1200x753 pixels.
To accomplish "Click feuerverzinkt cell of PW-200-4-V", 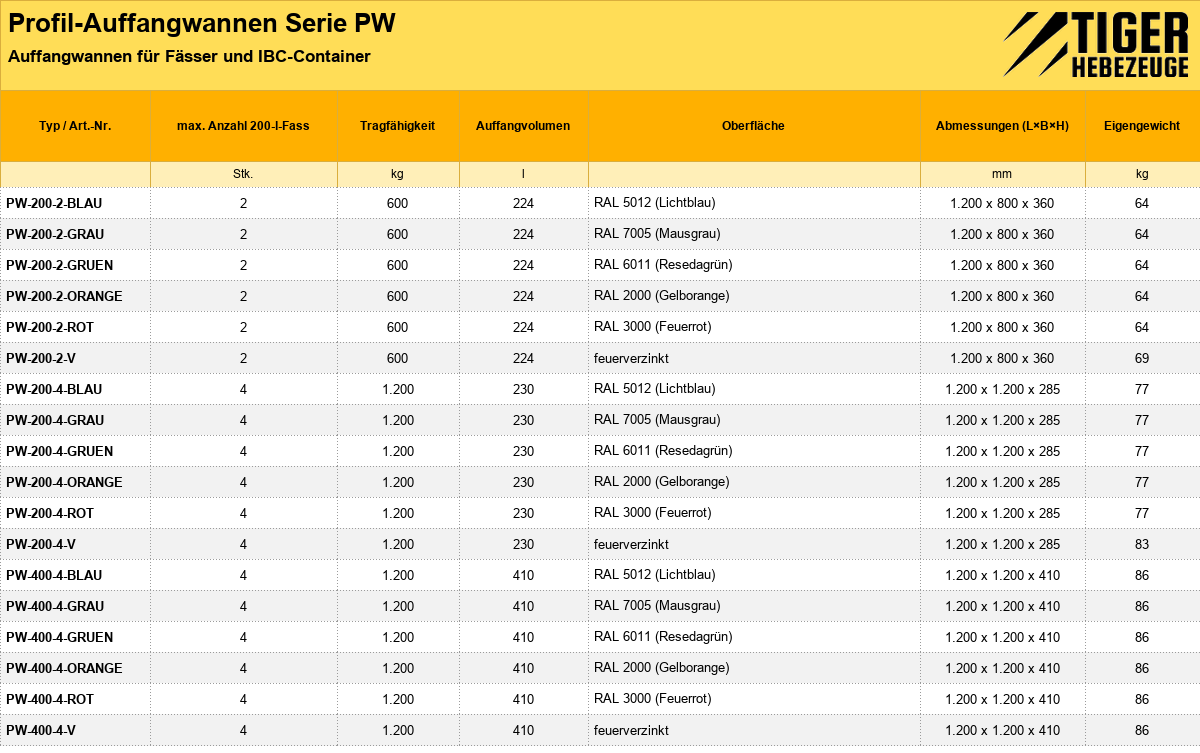I will (631, 544).
